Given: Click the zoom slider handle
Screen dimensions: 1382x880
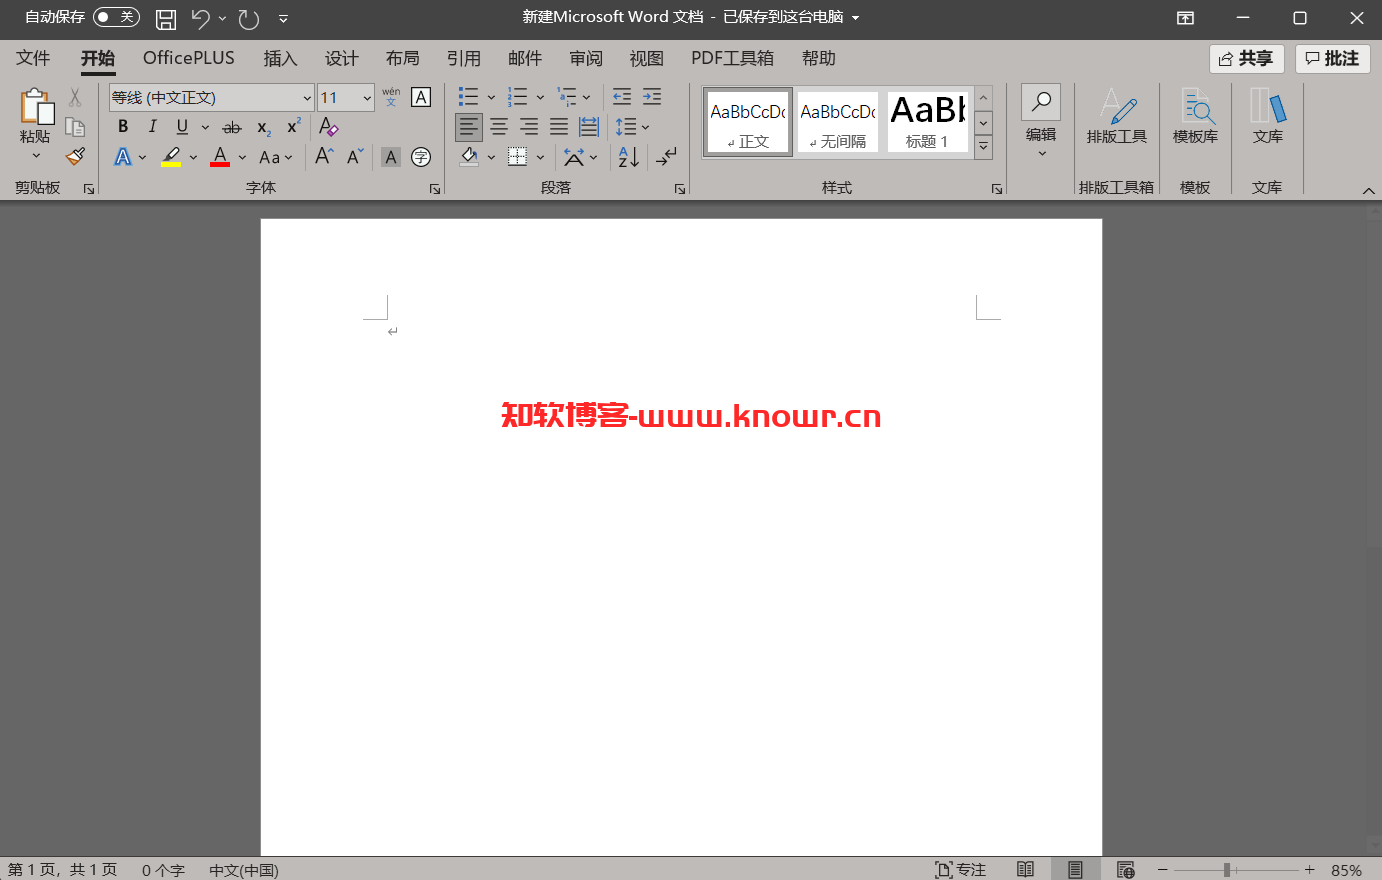Looking at the screenshot, I should point(1227,870).
